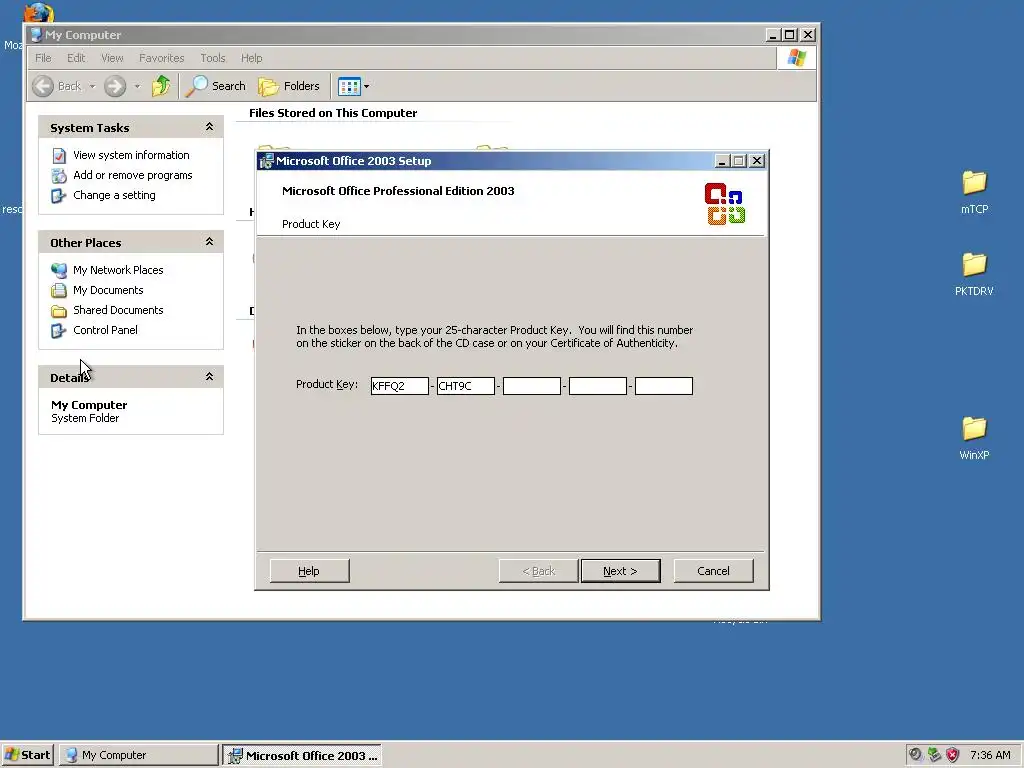1024x768 pixels.
Task: Open My Network Places link
Action: coord(118,270)
